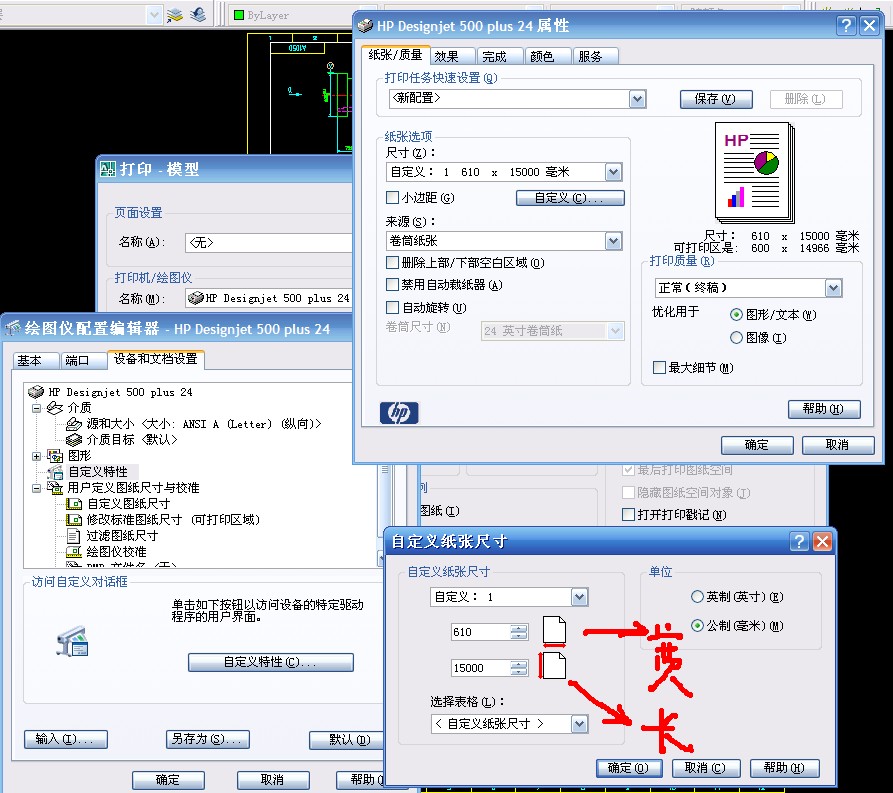
Task: Click the plotter device icon in custom dialog area
Action: 72,641
